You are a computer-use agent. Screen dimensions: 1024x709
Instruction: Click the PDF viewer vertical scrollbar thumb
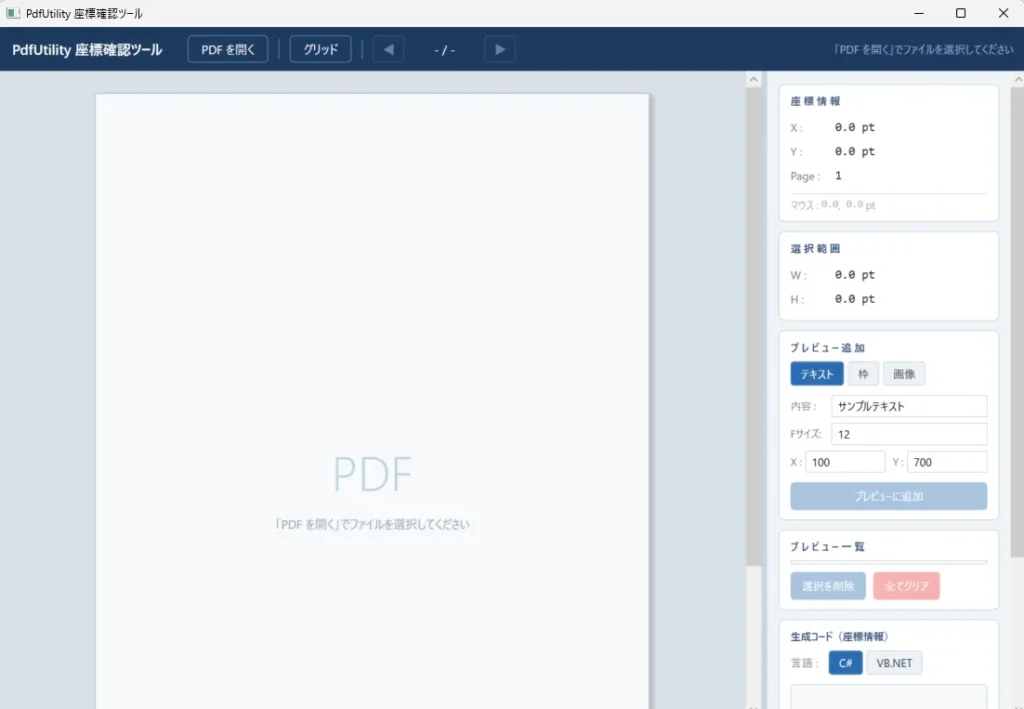(754, 326)
